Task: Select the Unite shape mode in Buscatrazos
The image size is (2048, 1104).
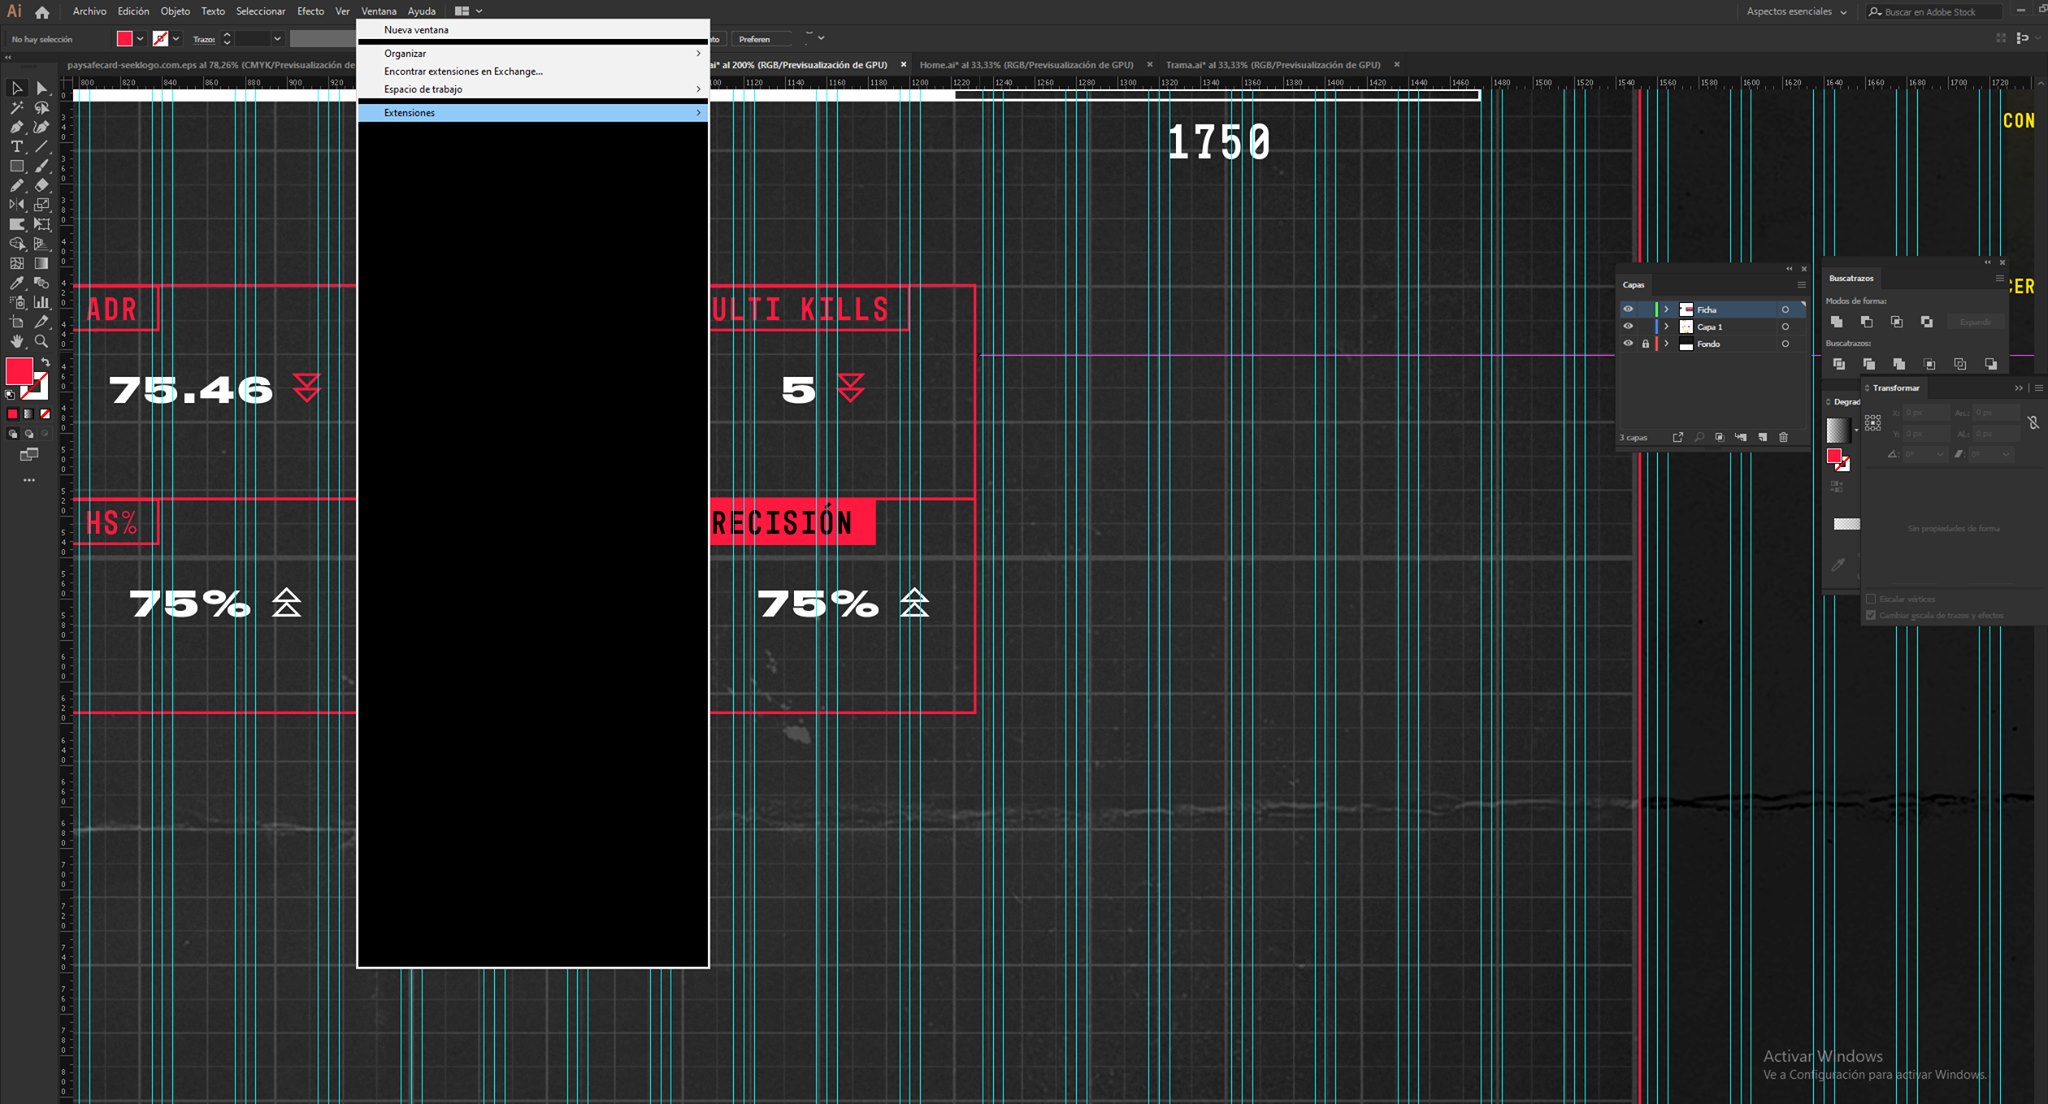Action: [1839, 321]
